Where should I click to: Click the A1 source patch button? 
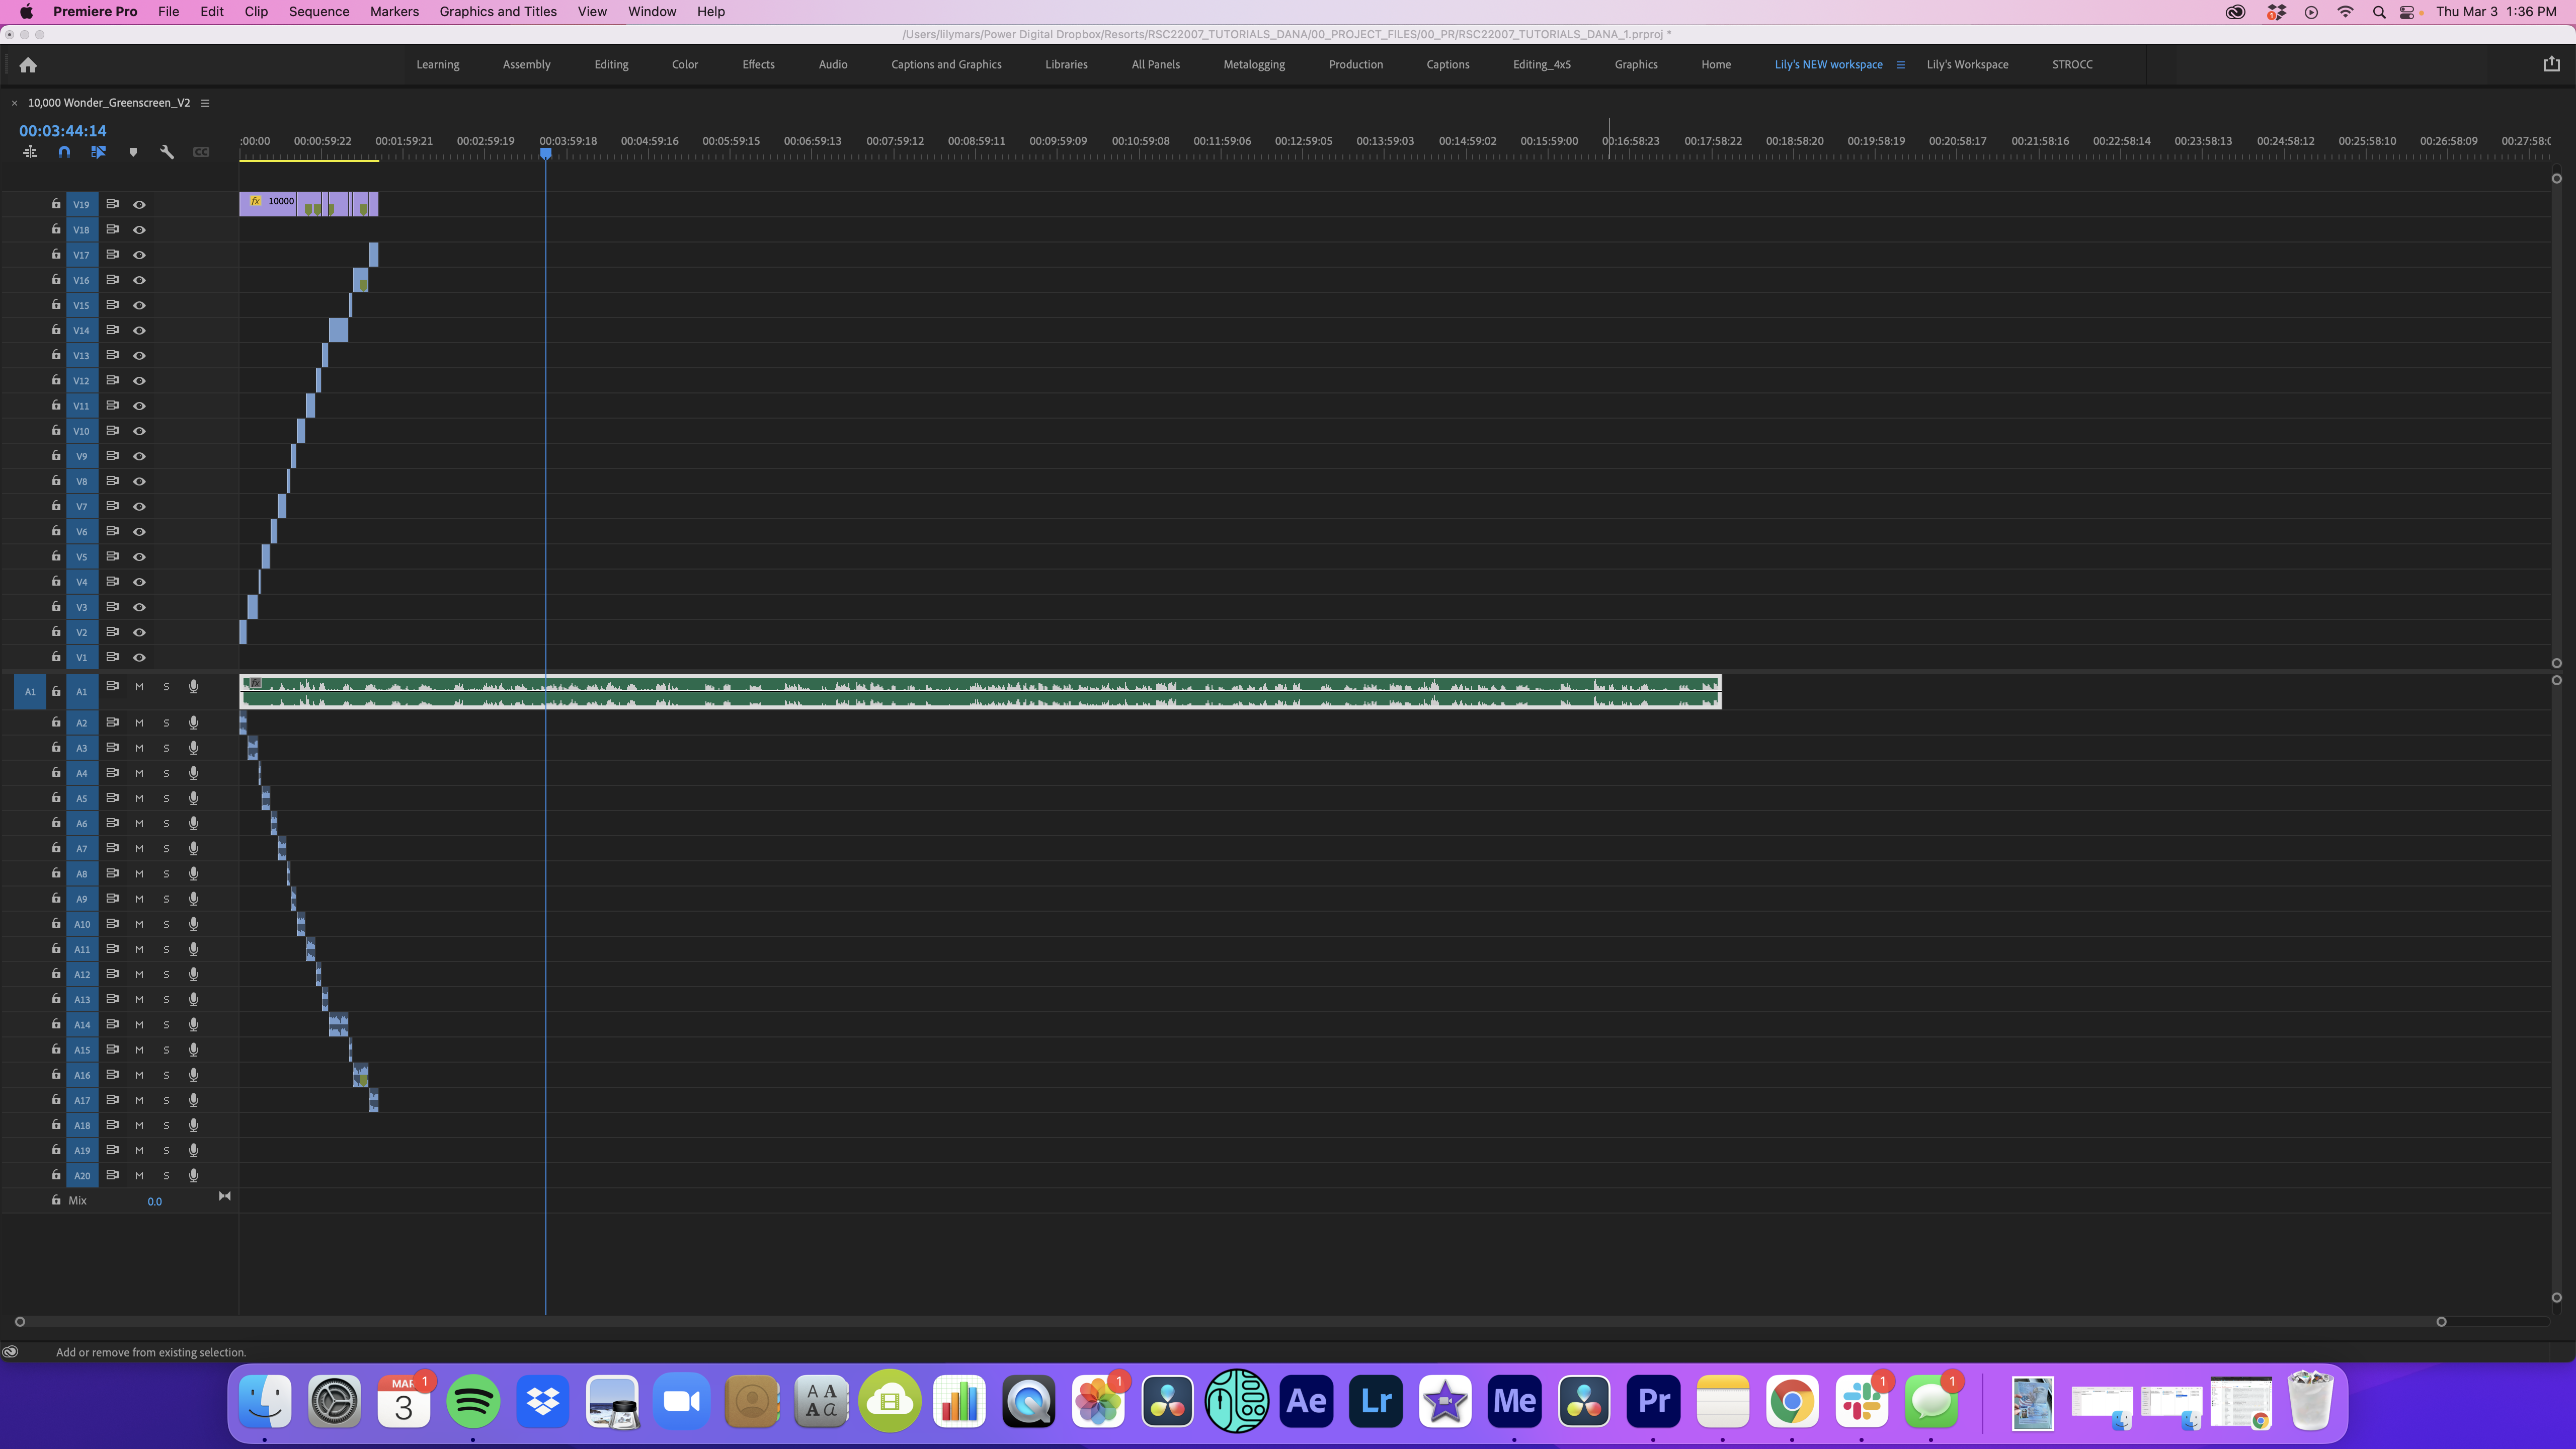point(30,691)
